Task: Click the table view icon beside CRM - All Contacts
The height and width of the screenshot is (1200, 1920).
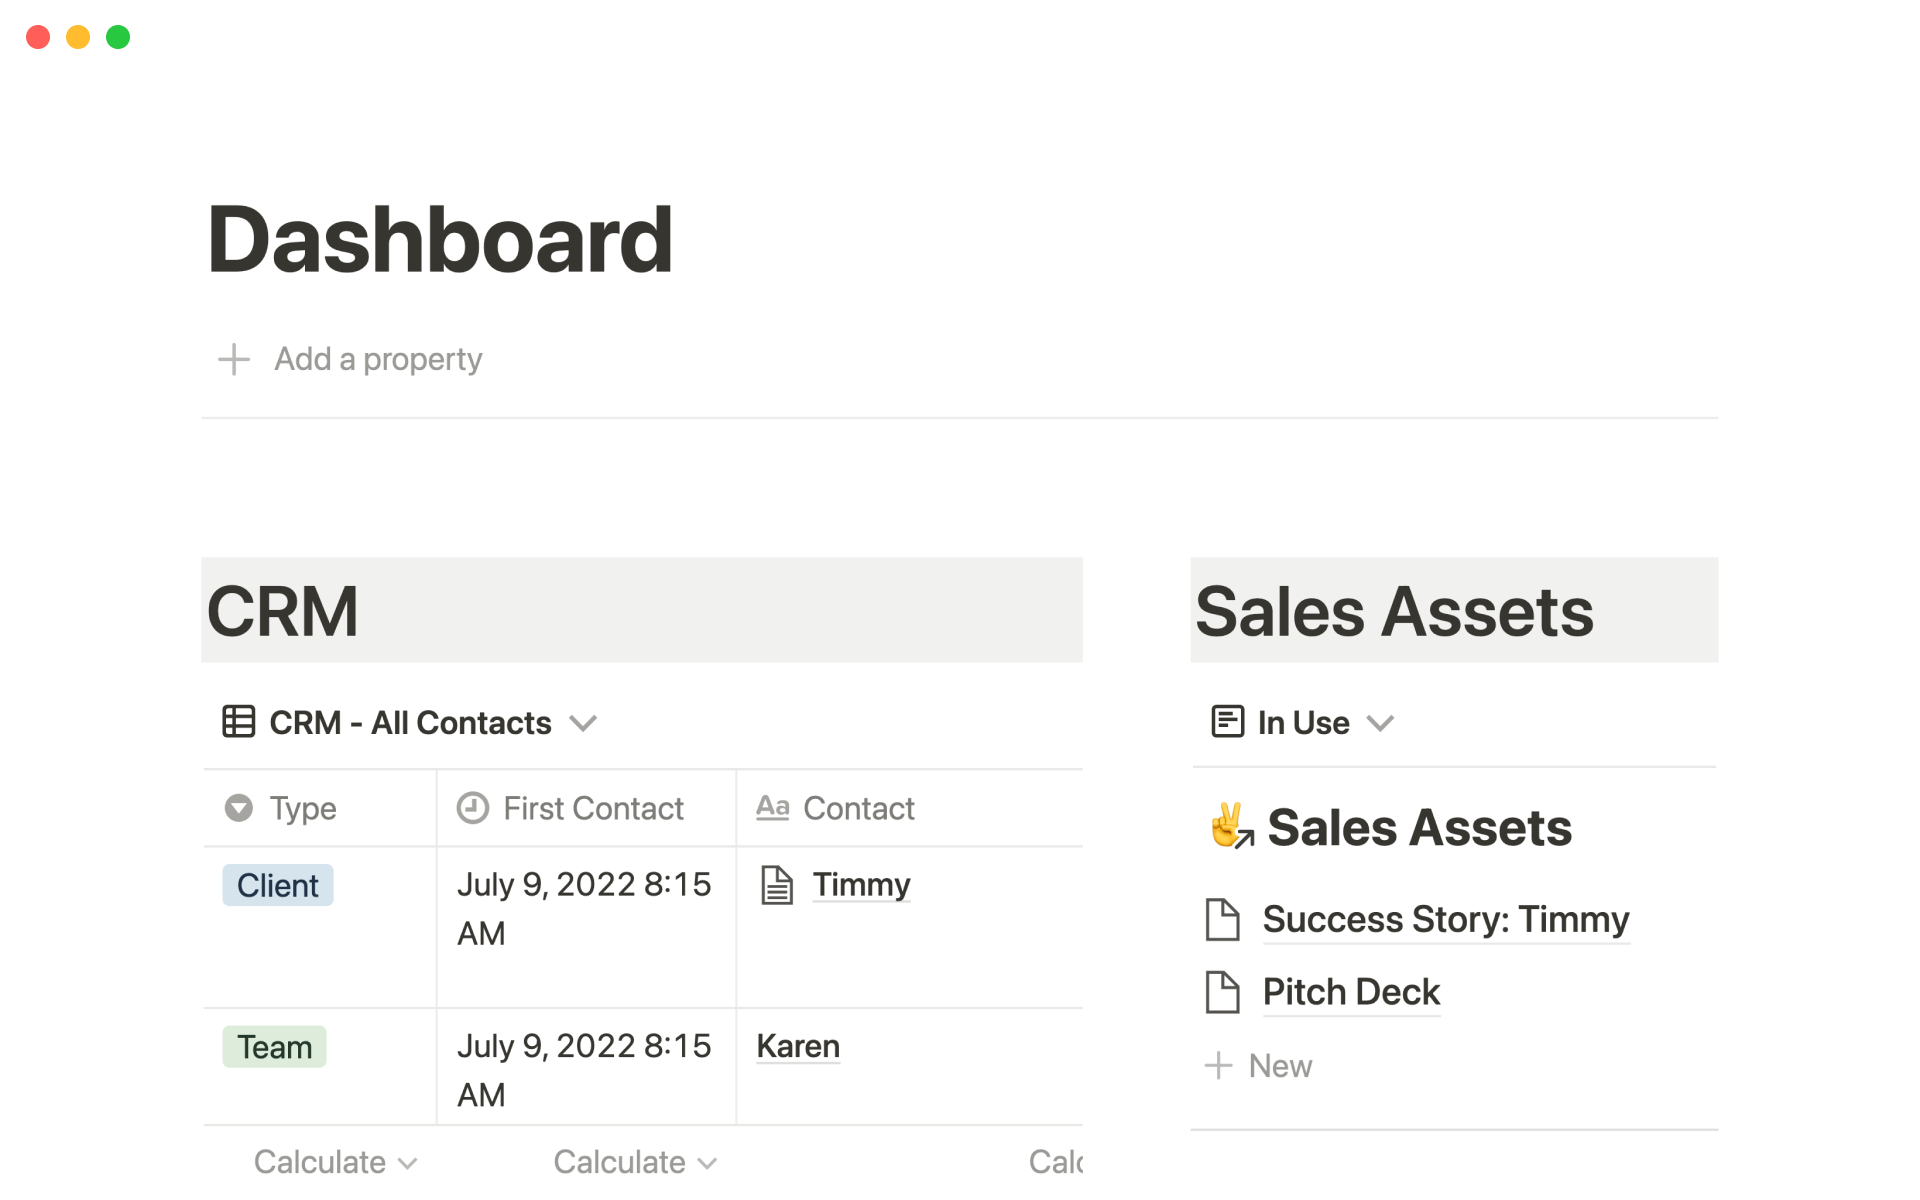Action: 238,722
